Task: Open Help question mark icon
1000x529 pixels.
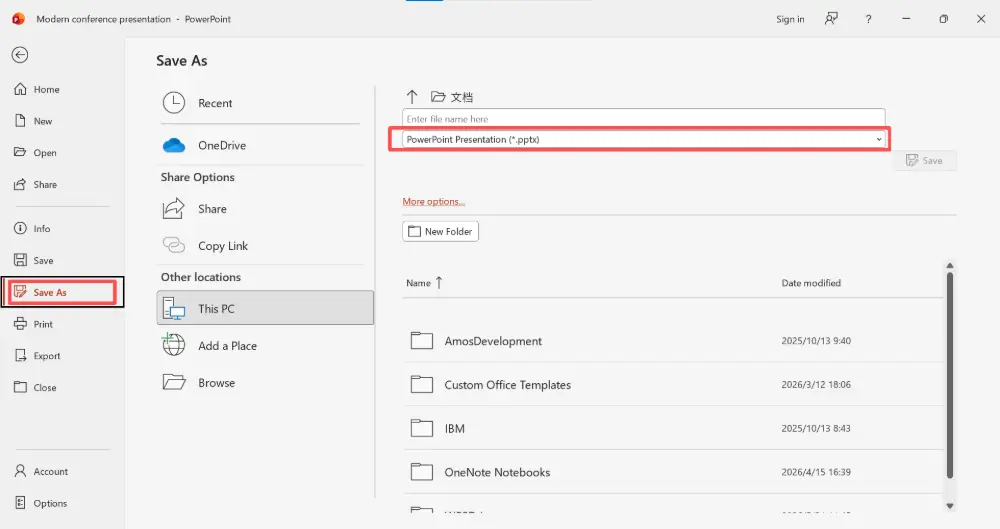Action: click(868, 19)
